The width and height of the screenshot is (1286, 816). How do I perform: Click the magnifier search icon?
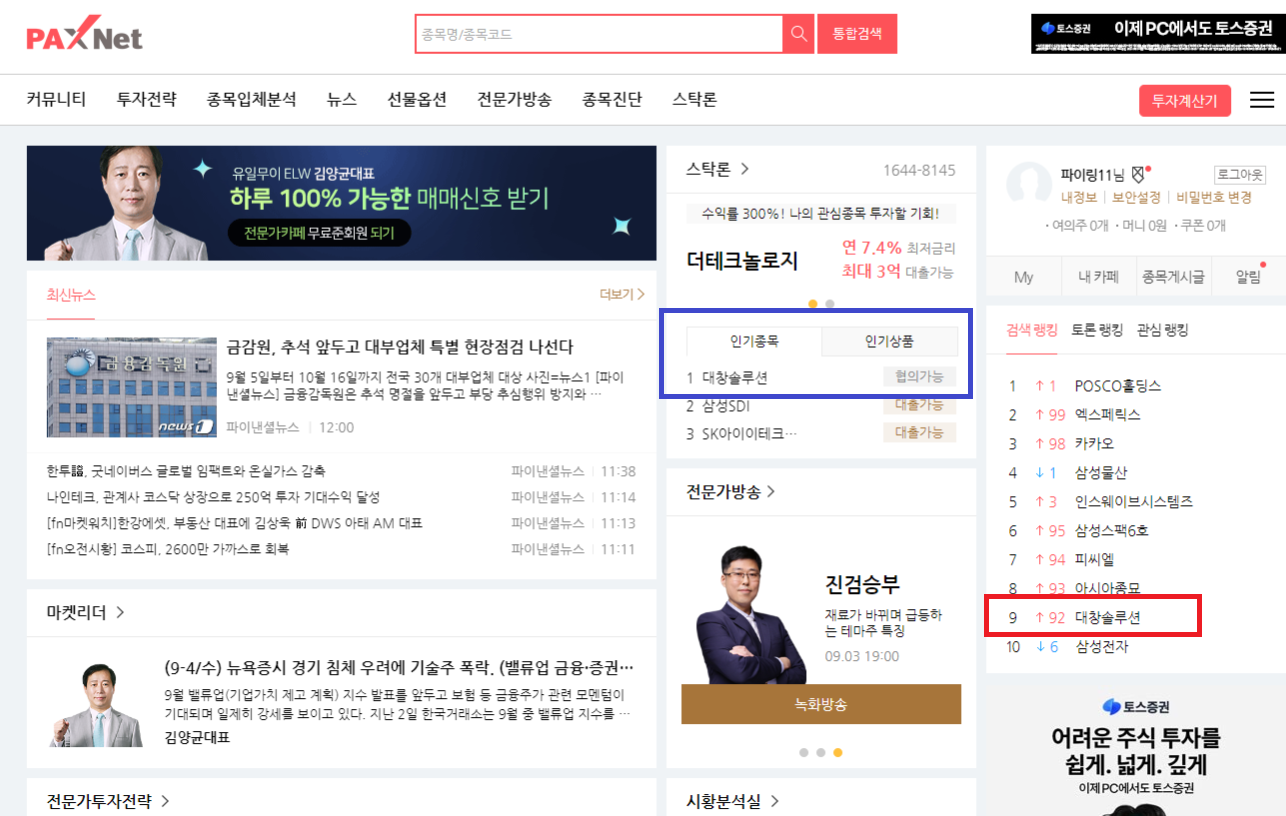(798, 34)
